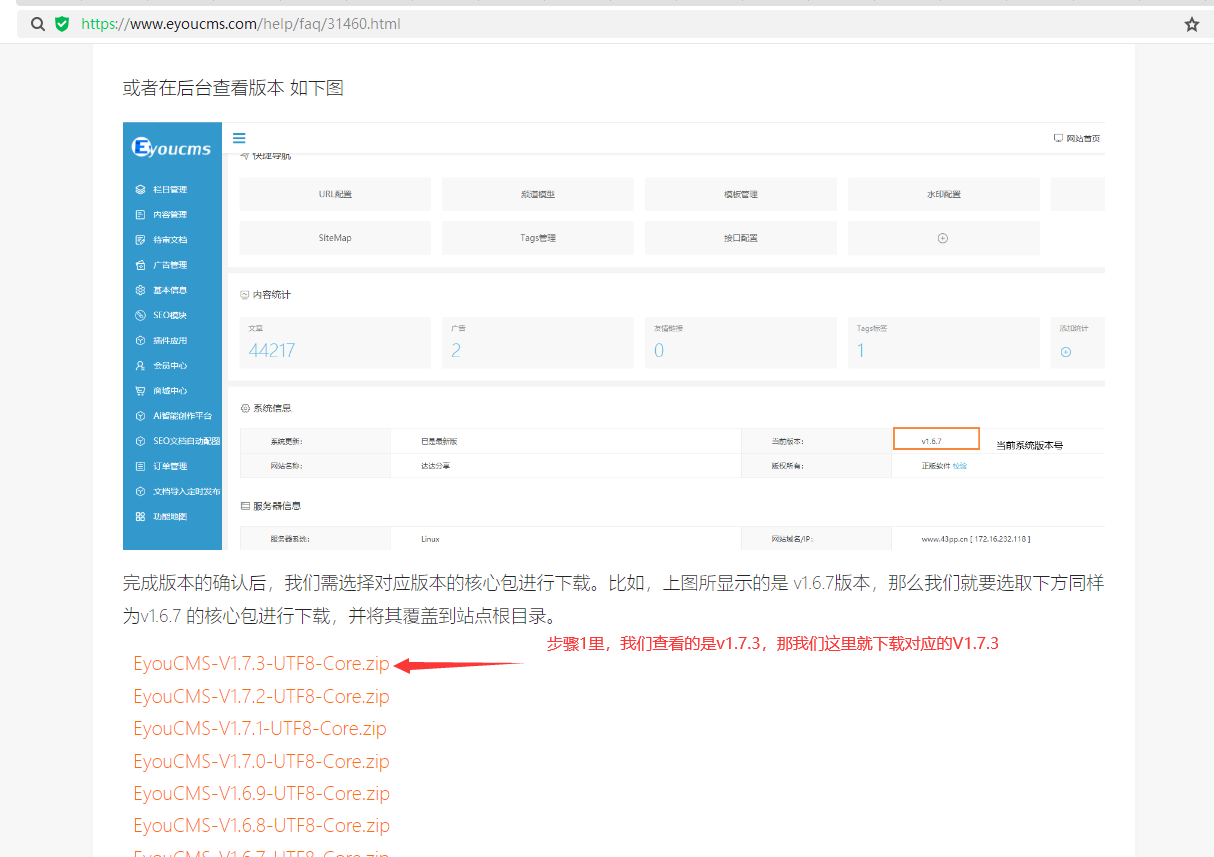The width and height of the screenshot is (1214, 857).
Task: Toggle the hamburger menu icon
Action: coord(239,138)
